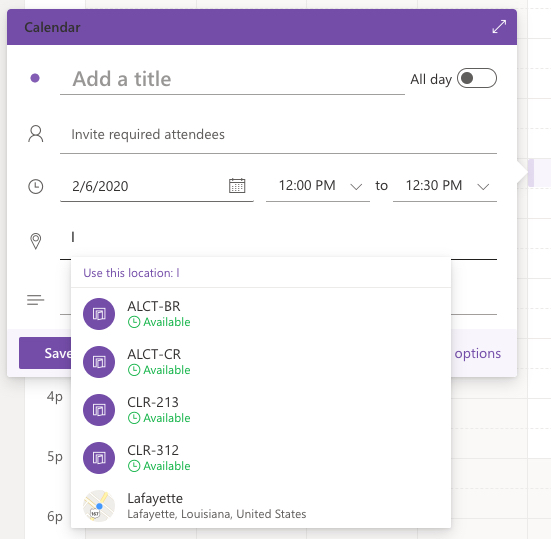Select the ALCT-CR room suggestion
The height and width of the screenshot is (539, 551).
coord(261,362)
